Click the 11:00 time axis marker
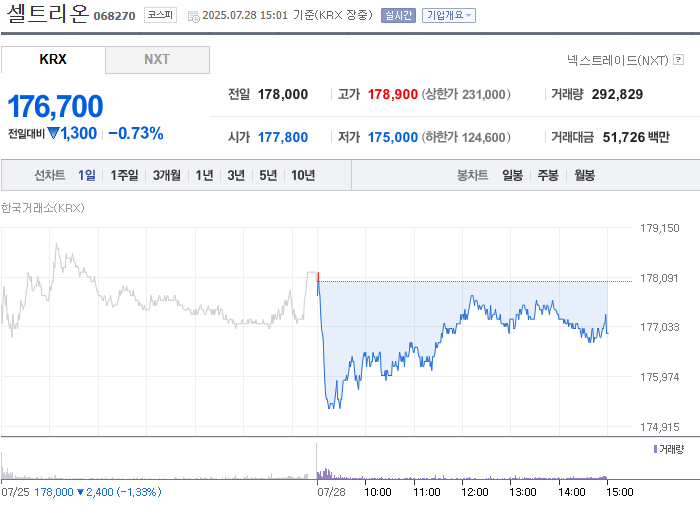700x505 pixels. pyautogui.click(x=427, y=492)
